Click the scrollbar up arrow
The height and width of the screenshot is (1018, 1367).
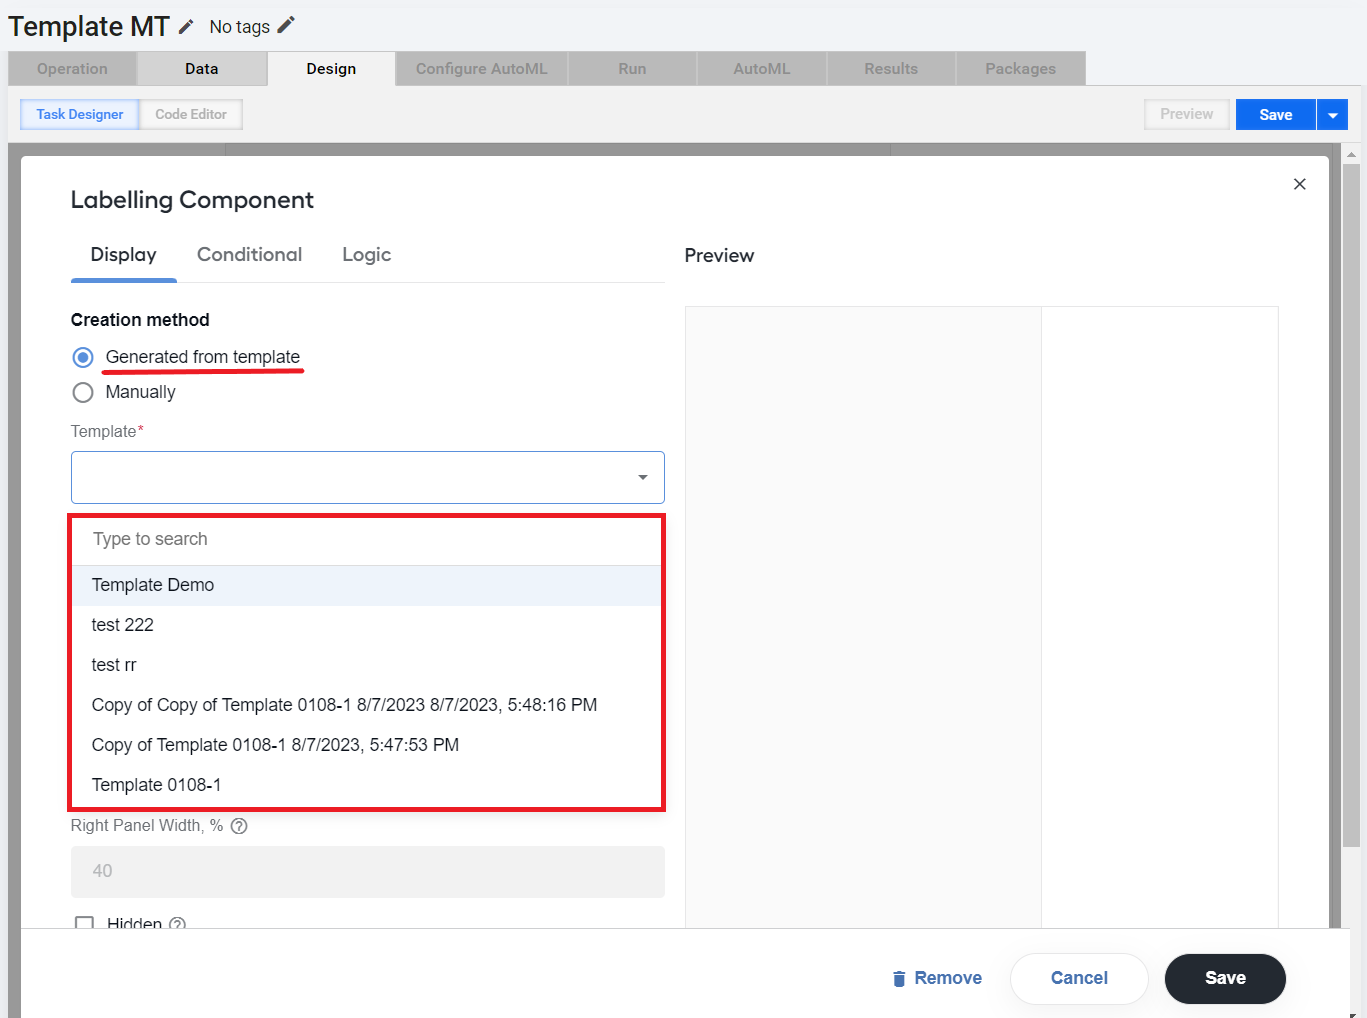pos(1351,154)
